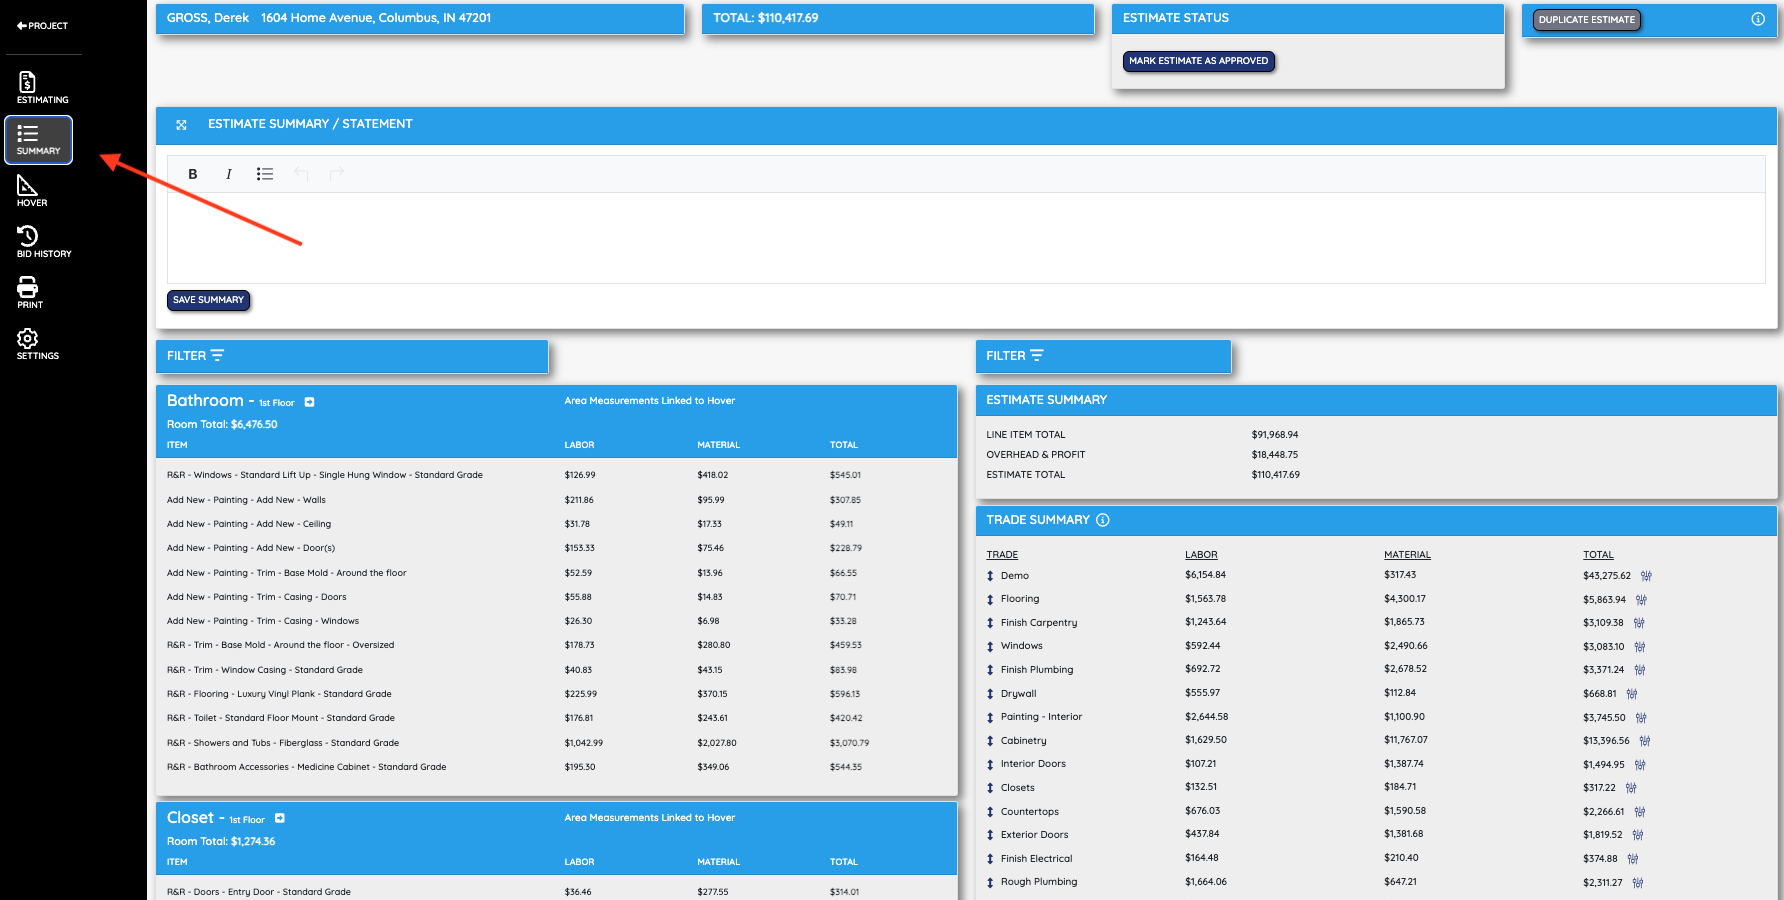
Task: Open the Bid History sidebar item
Action: pos(44,242)
